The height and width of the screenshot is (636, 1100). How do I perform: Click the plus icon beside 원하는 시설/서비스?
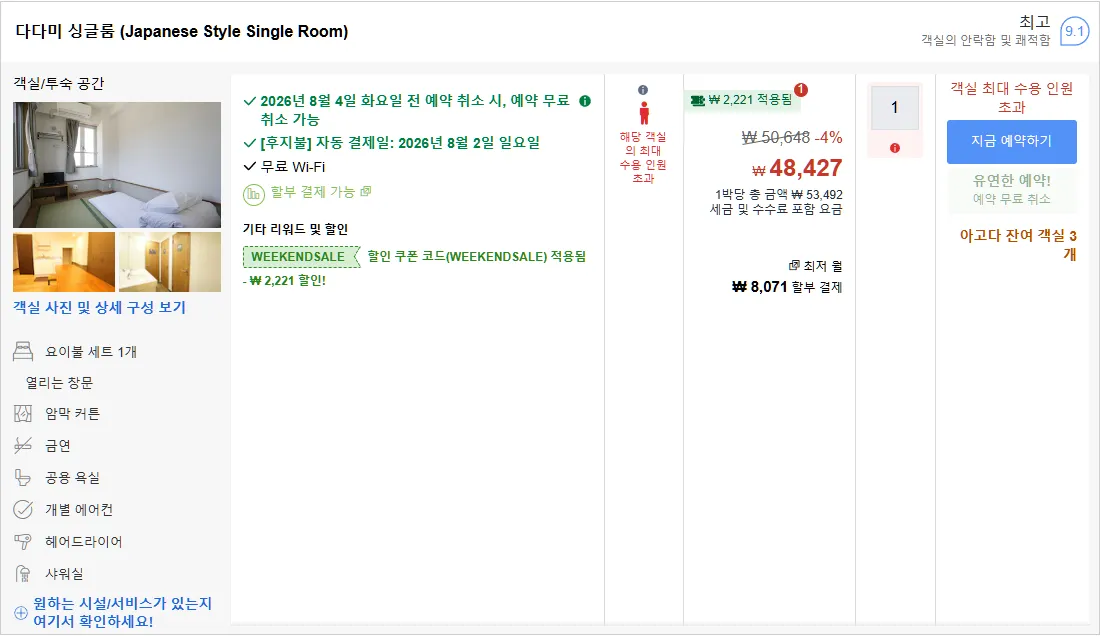[x=21, y=613]
